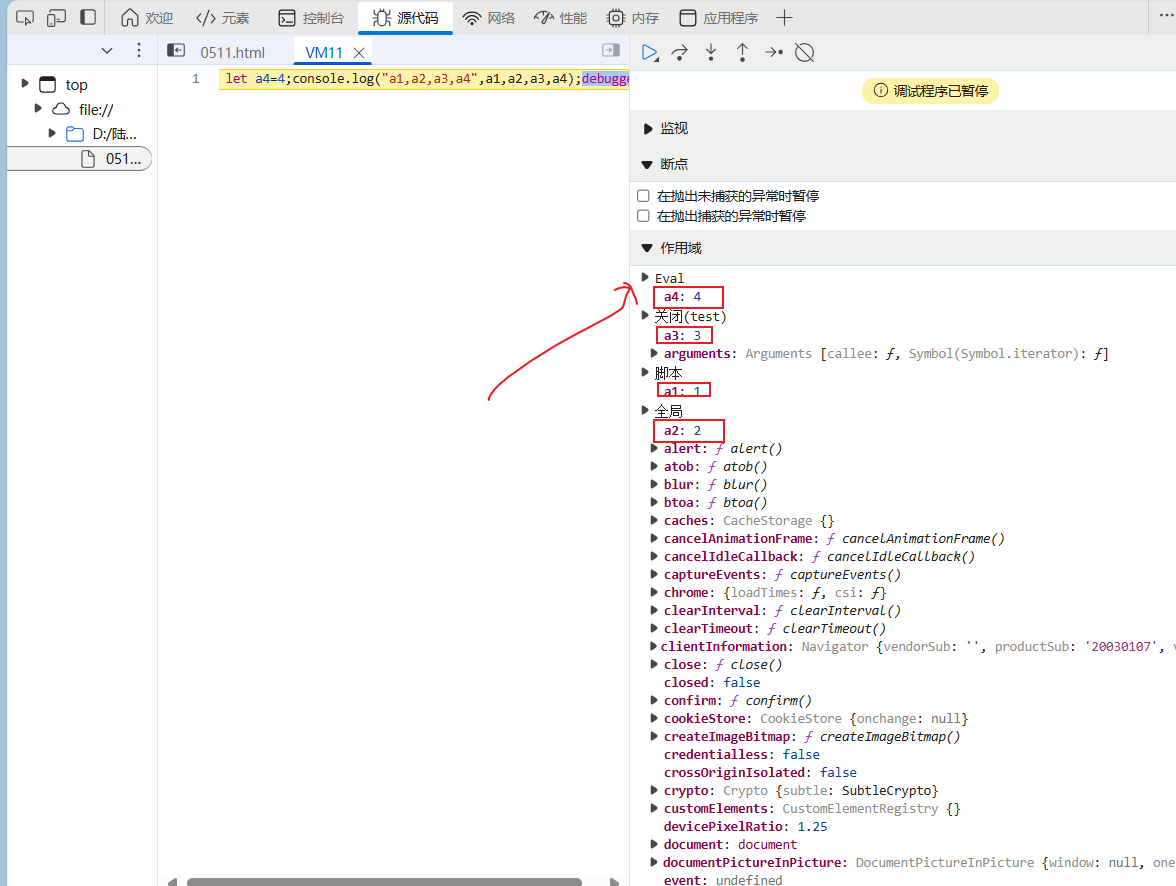The image size is (1176, 886).
Task: Click the horizontal scrollbar of code editor
Action: [384, 881]
